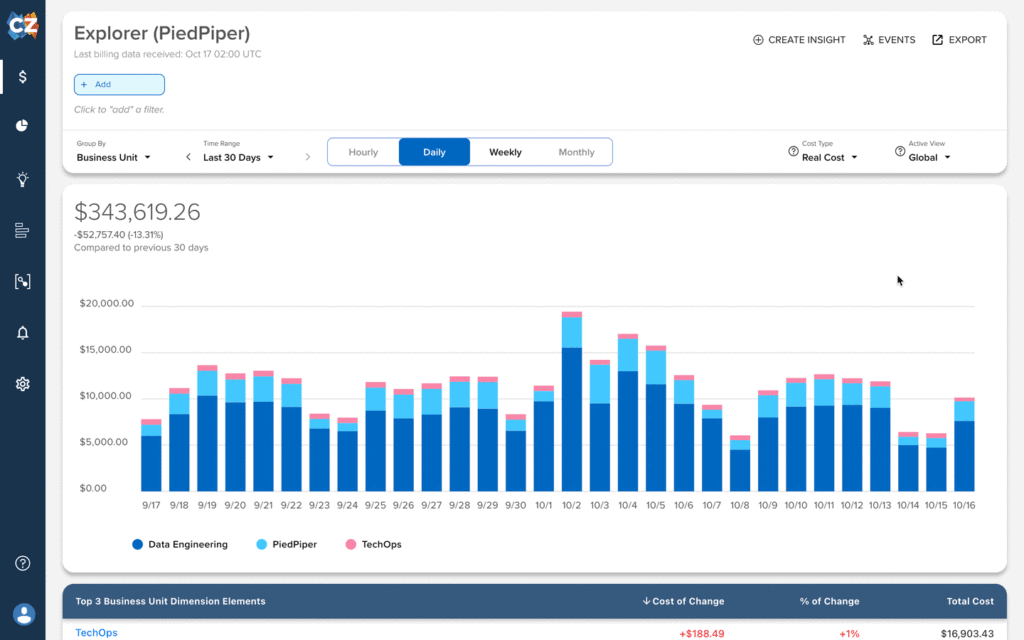Switch to Hourly granularity
Viewport: 1024px width, 640px height.
(x=363, y=152)
